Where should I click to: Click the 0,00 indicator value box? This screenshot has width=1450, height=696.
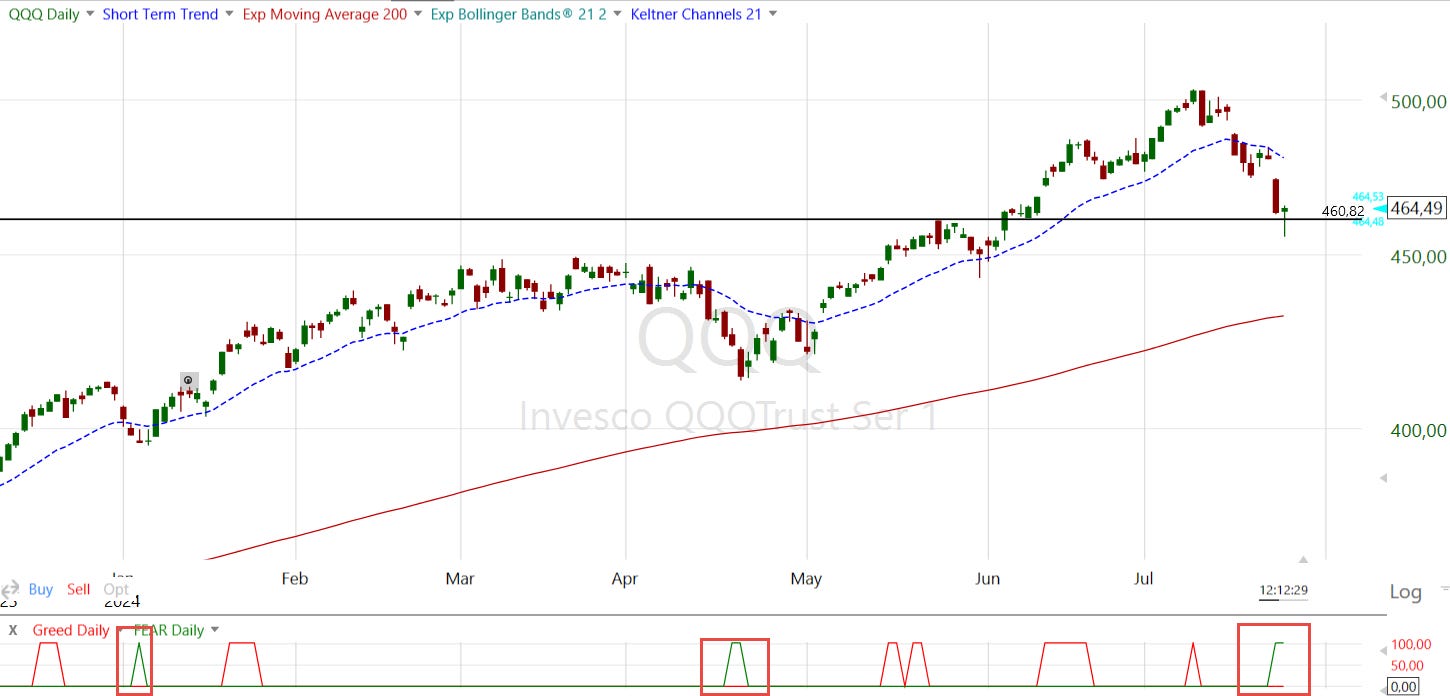pos(1405,687)
